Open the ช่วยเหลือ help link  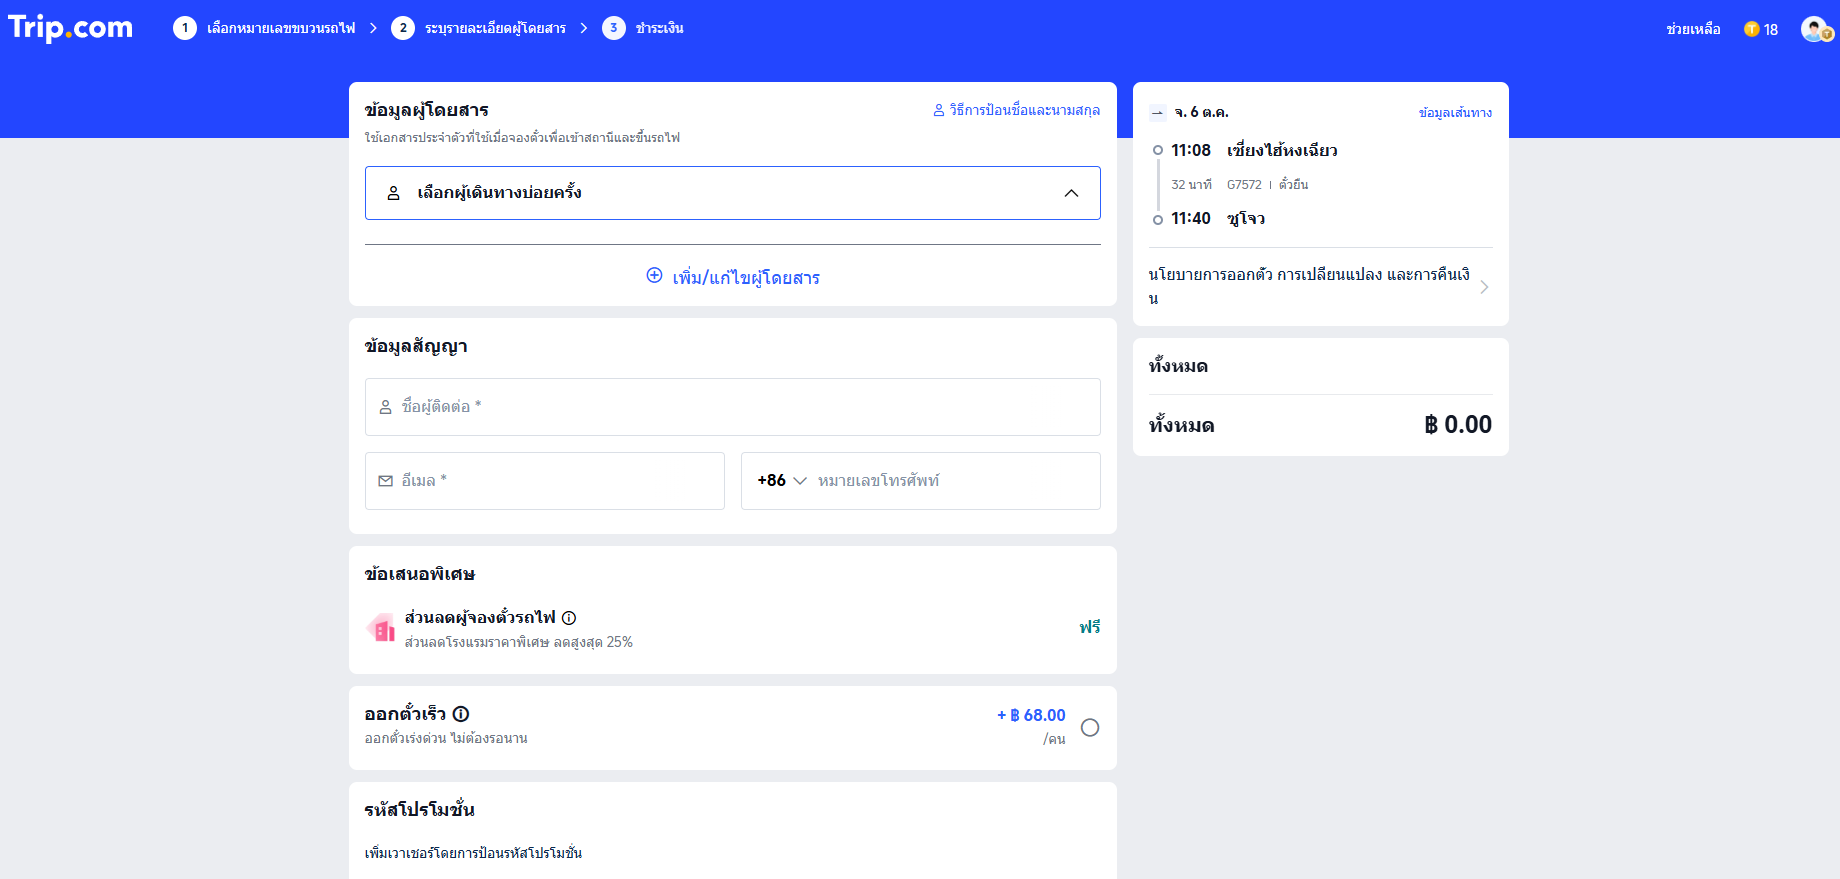coord(1693,29)
